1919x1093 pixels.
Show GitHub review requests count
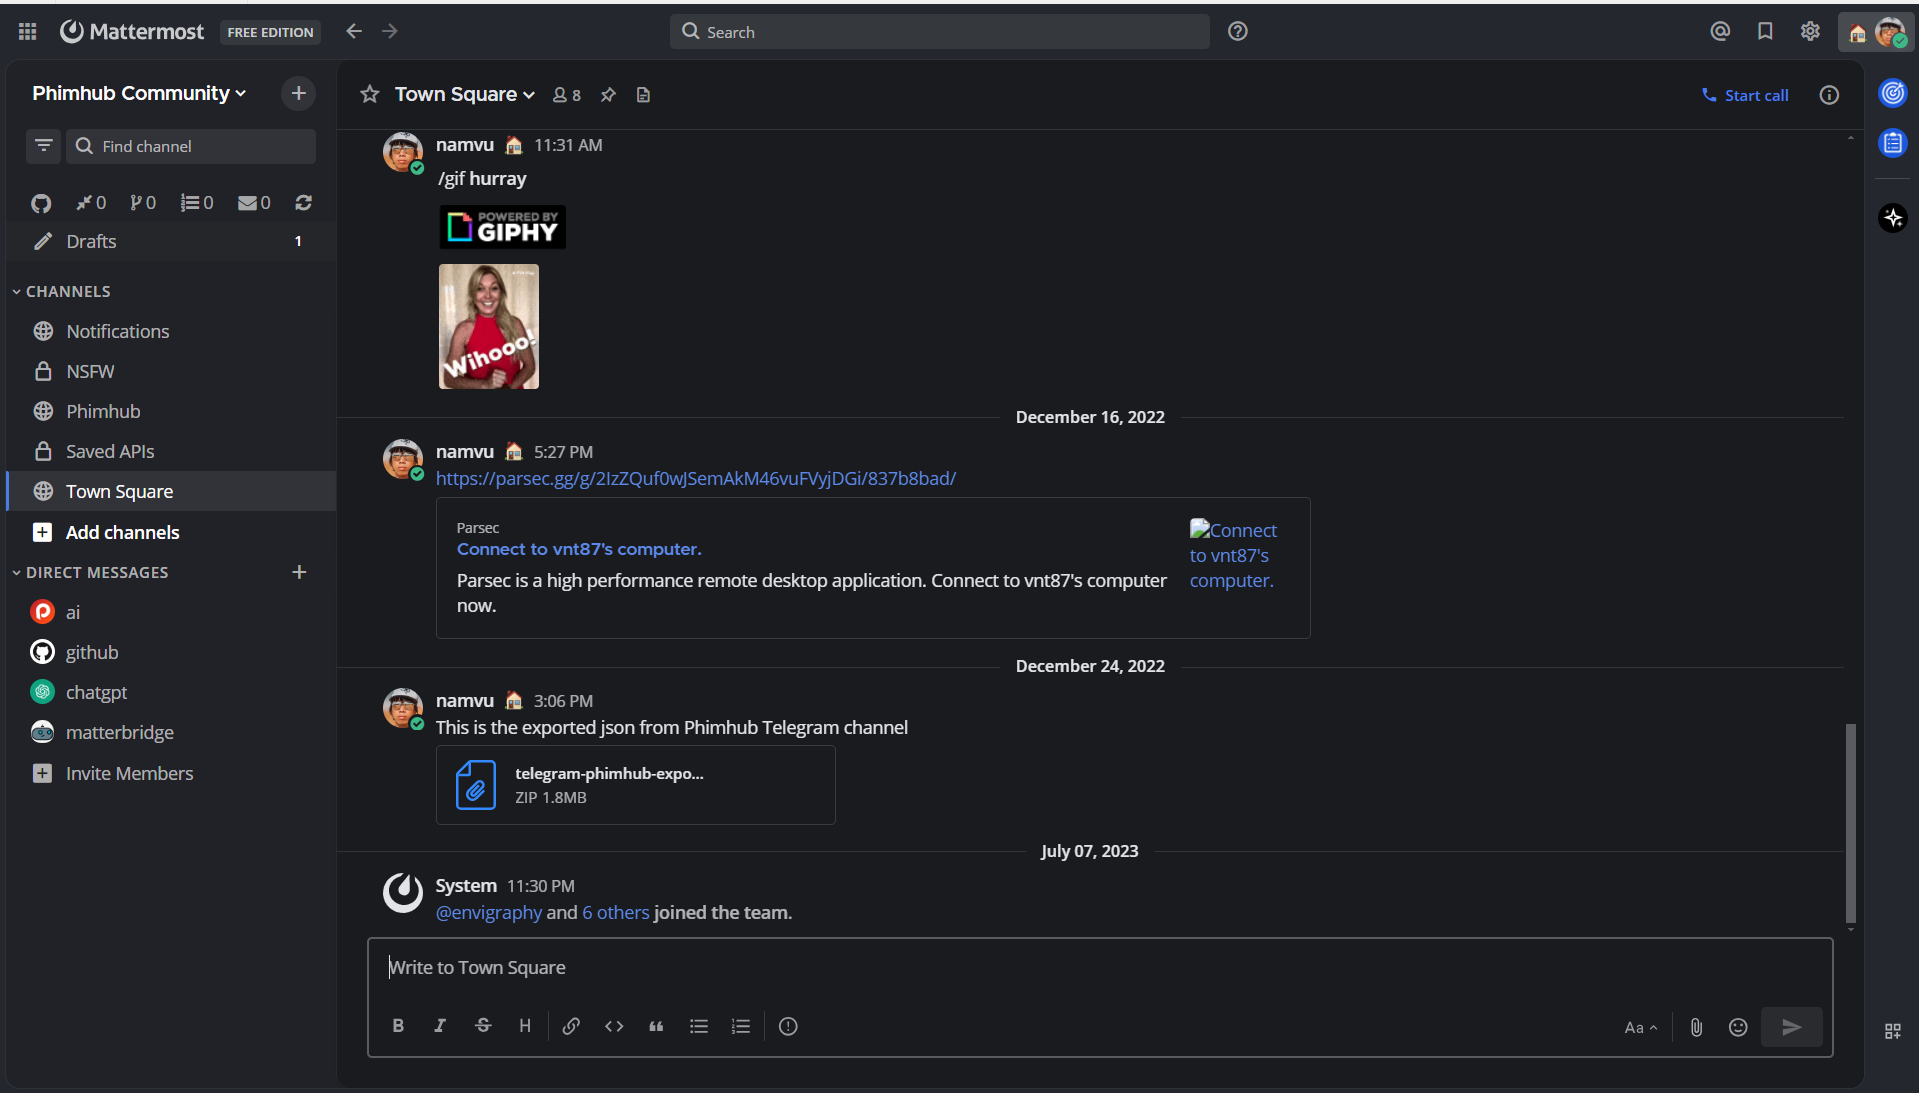144,203
